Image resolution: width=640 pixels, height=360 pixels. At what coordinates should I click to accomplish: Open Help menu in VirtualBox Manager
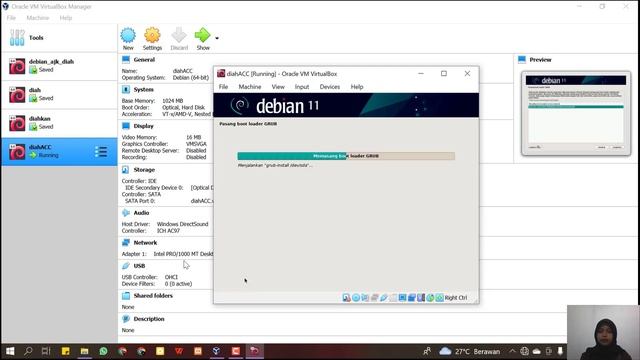click(x=66, y=18)
